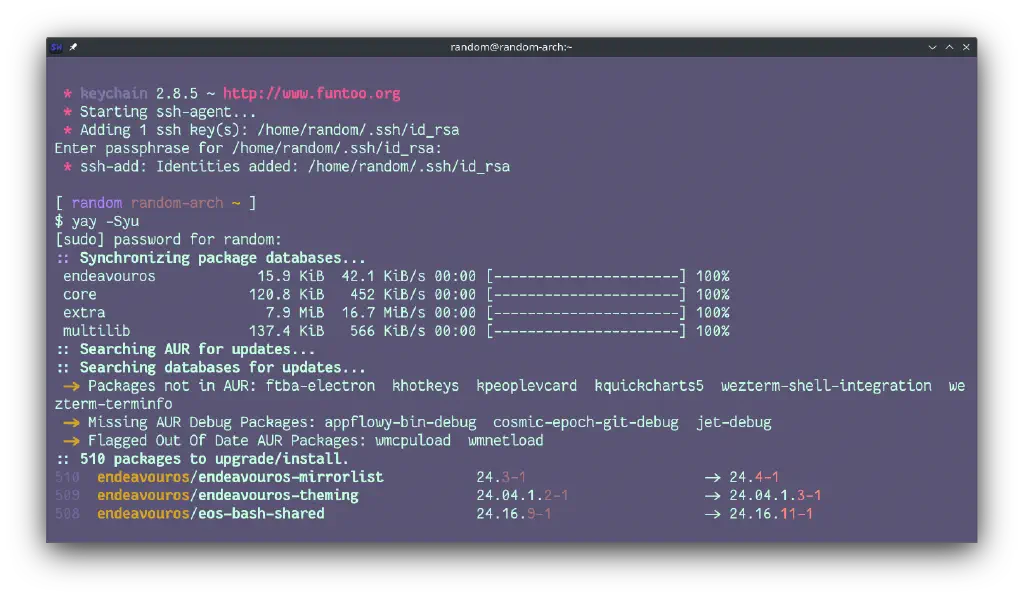1024x598 pixels.
Task: Click the 'keychain 2.8.5' text
Action: point(138,93)
